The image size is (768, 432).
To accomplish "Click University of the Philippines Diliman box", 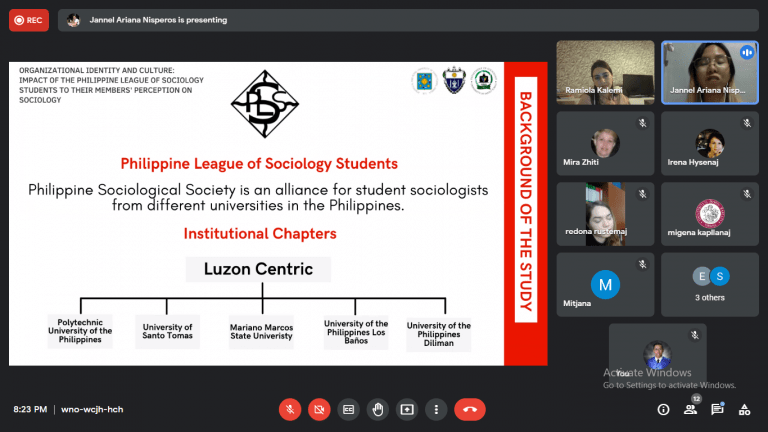I will point(439,335).
